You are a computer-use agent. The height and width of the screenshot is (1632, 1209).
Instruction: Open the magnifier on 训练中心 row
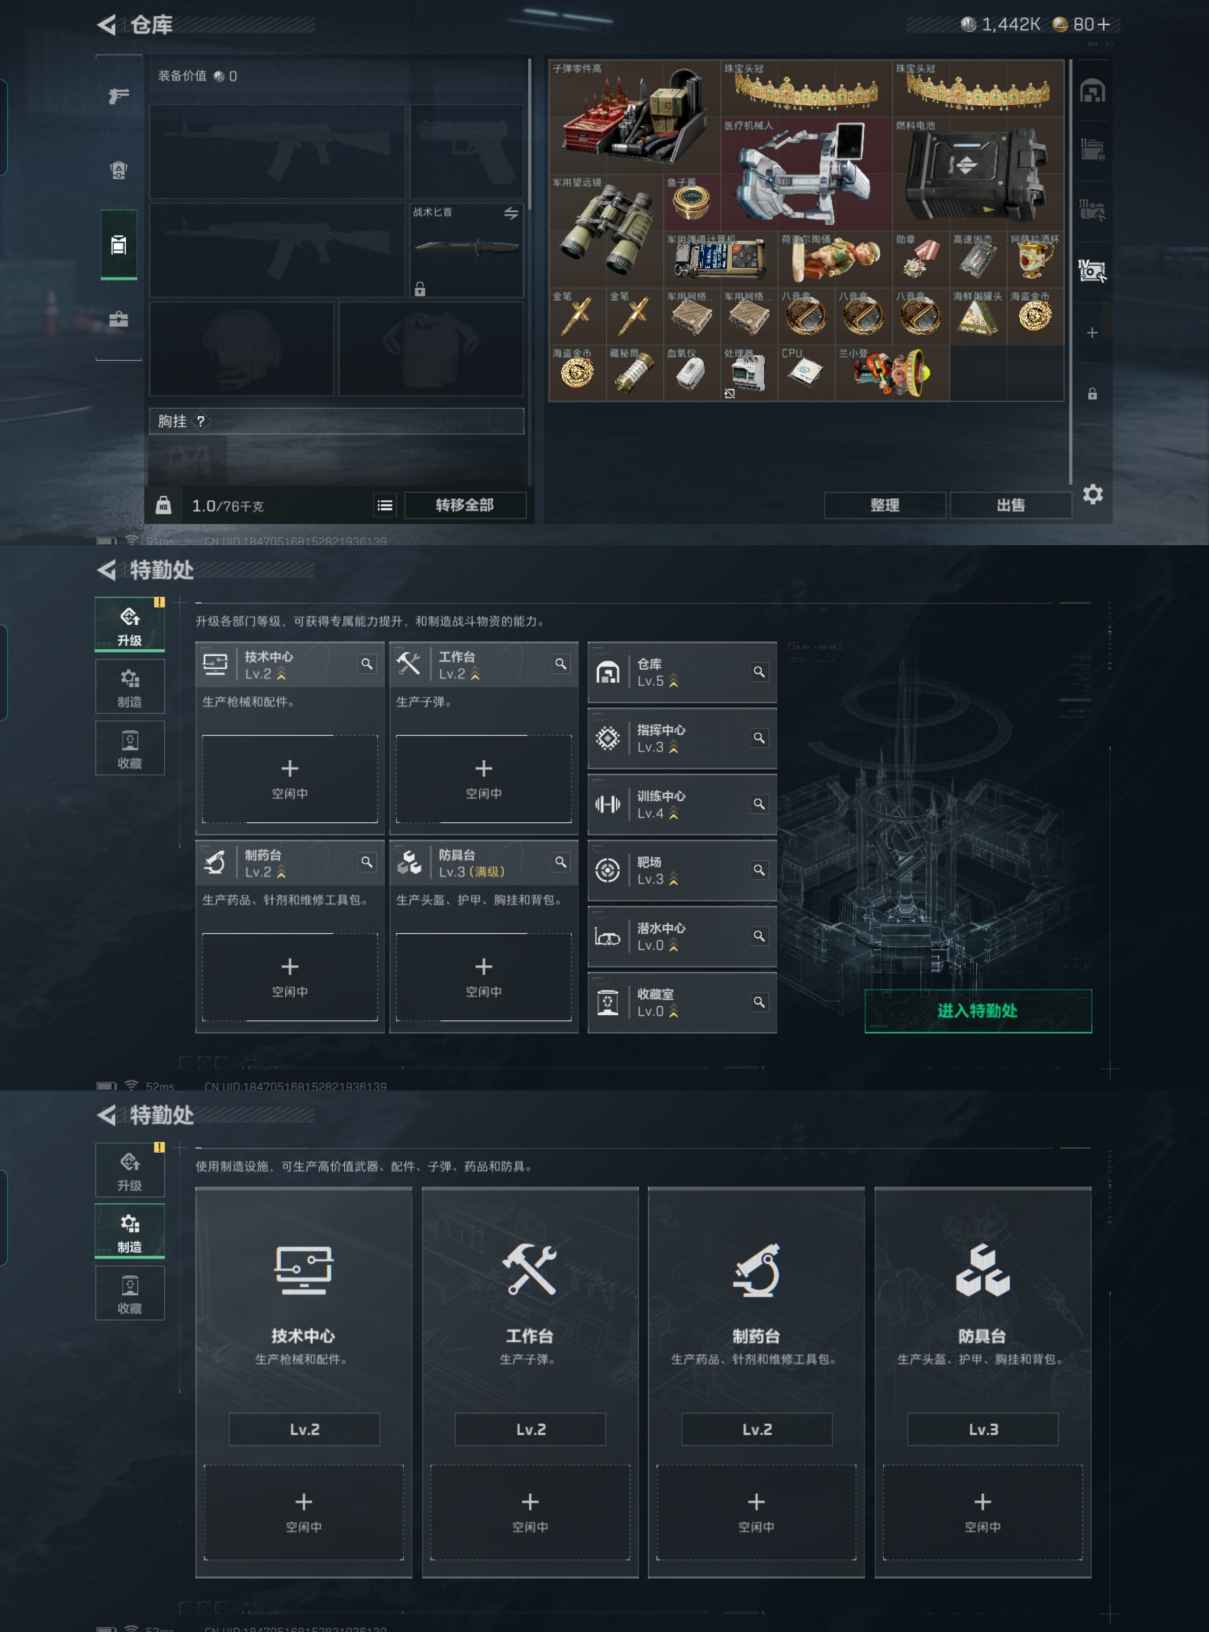[759, 804]
